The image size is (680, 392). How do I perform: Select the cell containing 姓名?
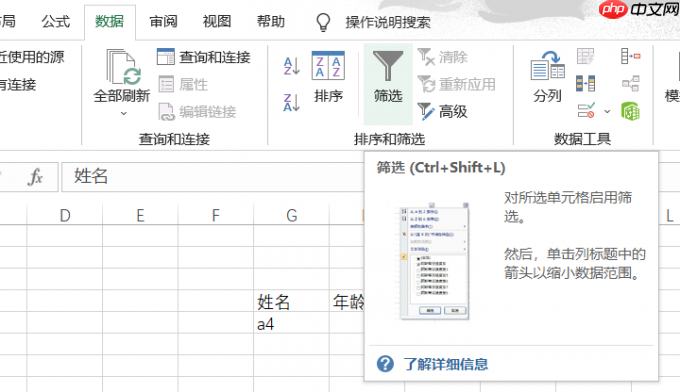coord(291,301)
